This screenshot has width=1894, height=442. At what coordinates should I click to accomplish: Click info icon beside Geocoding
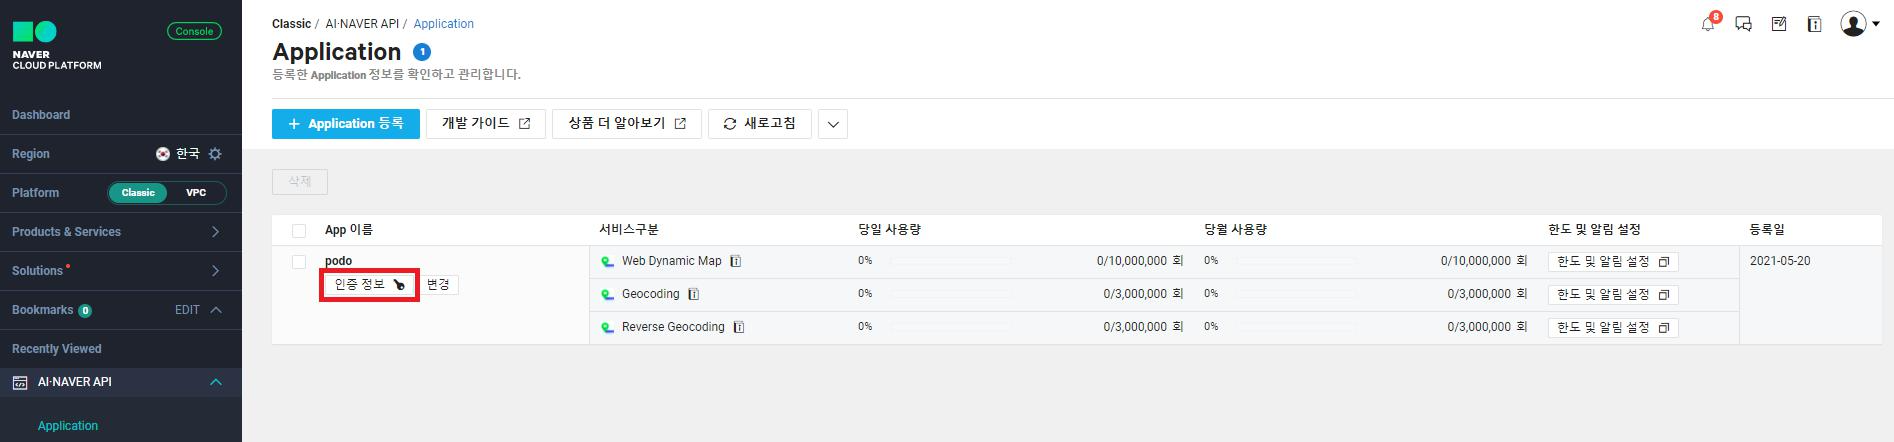[694, 294]
